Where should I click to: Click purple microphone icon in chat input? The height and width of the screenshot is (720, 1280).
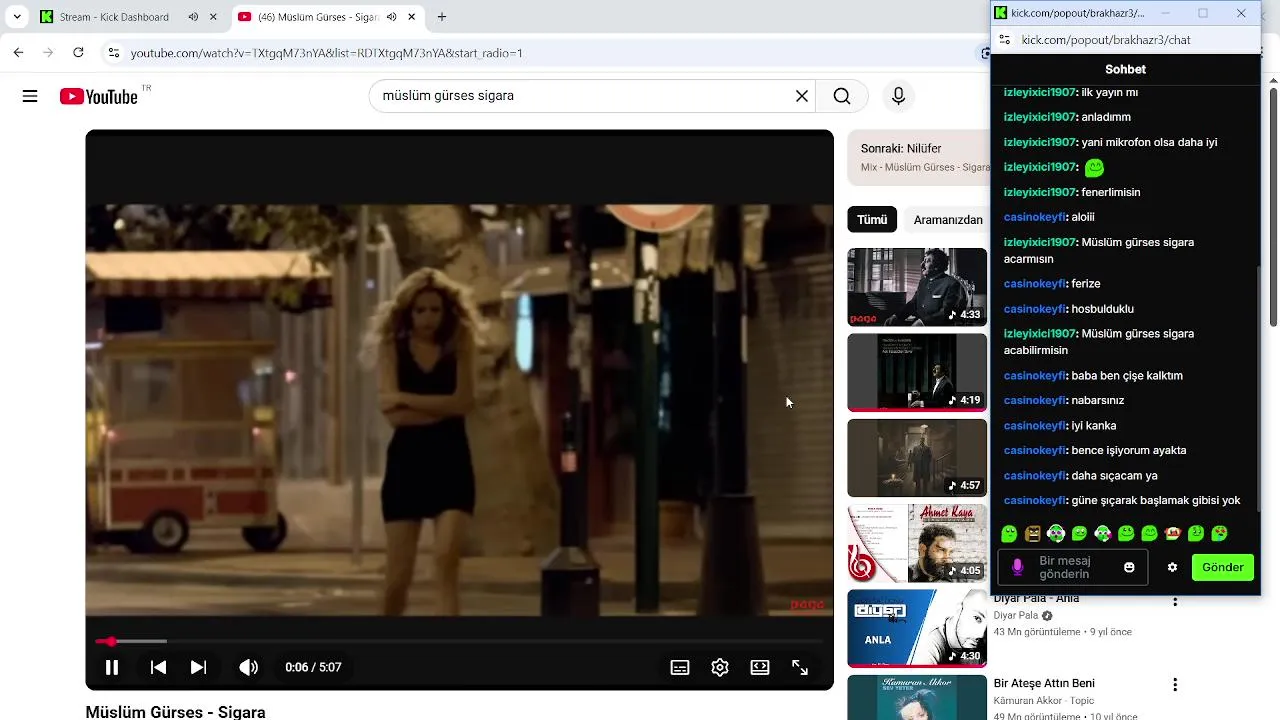pos(1018,567)
